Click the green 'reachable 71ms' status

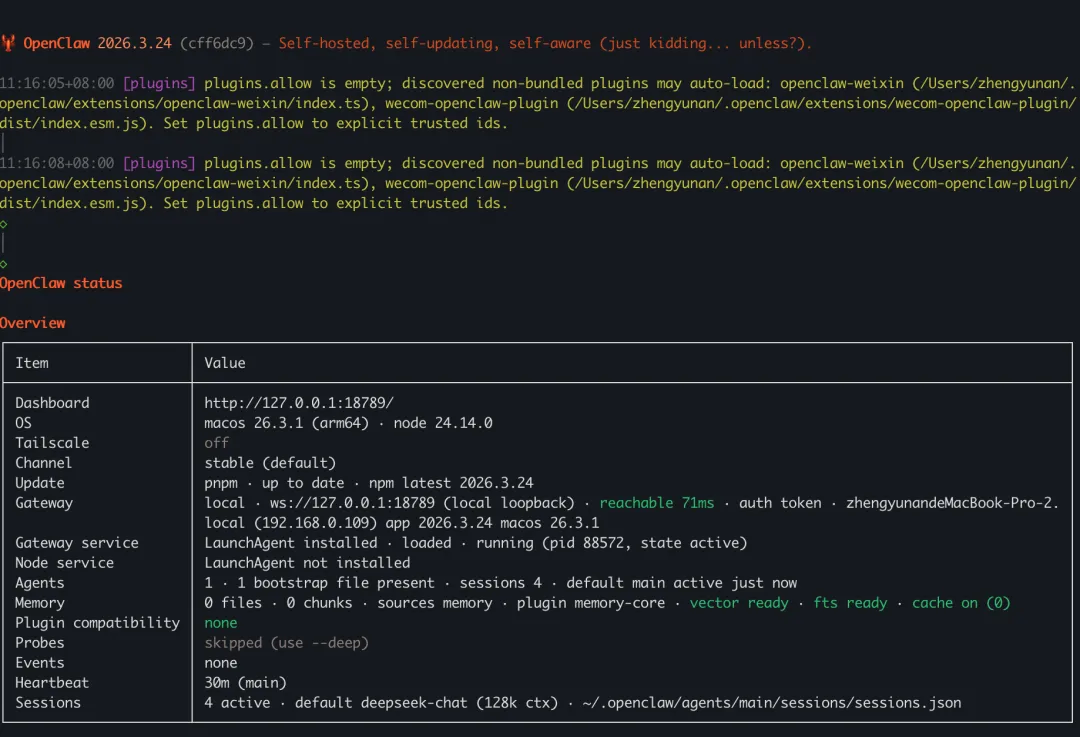[x=656, y=503]
